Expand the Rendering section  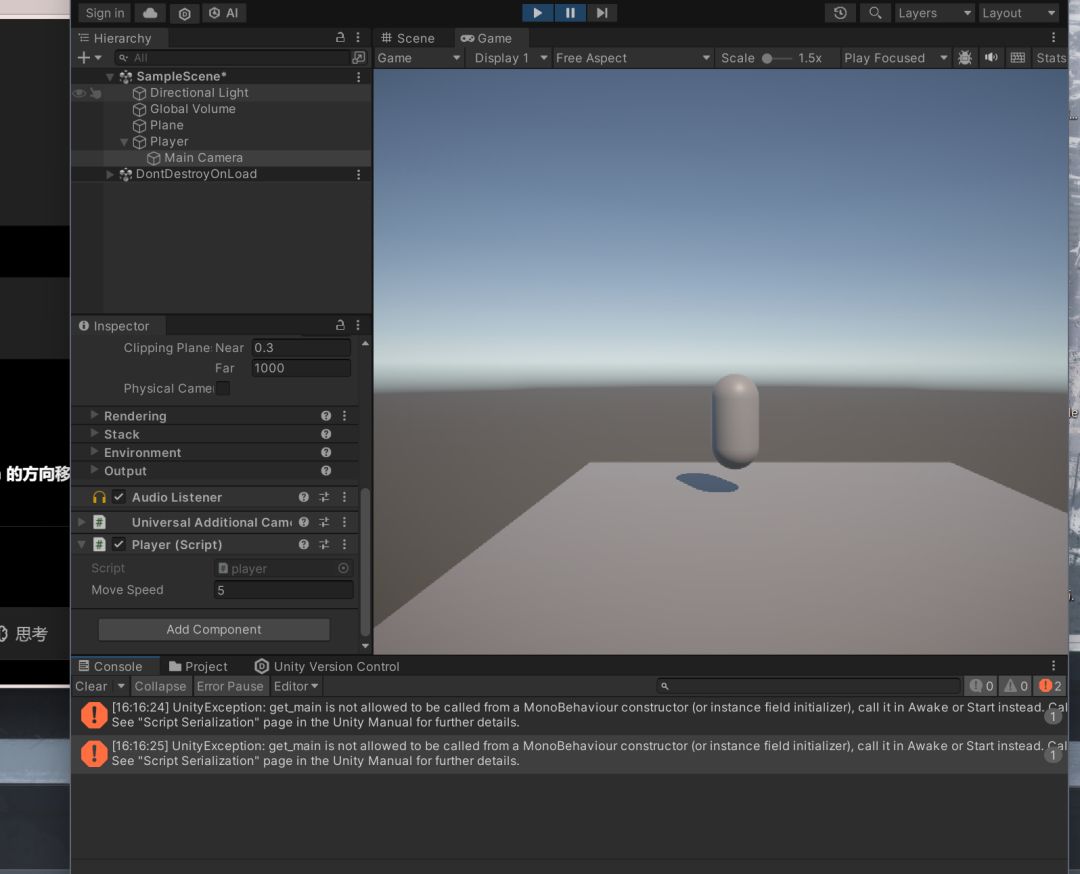tap(94, 415)
